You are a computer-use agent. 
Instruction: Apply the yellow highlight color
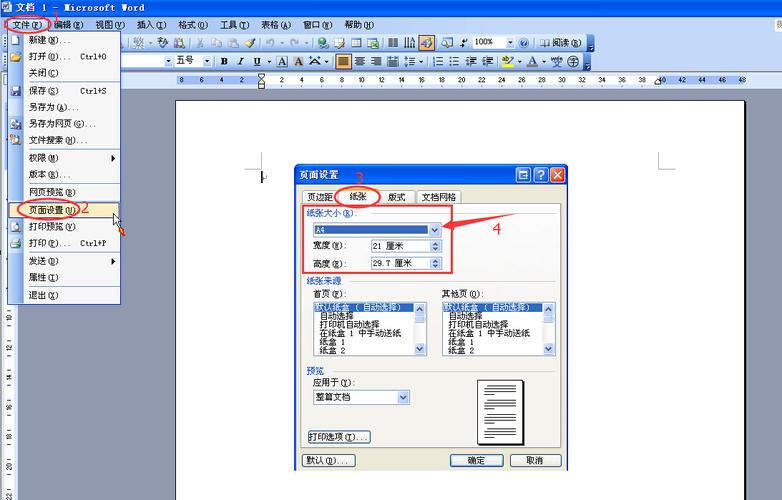pyautogui.click(x=508, y=61)
